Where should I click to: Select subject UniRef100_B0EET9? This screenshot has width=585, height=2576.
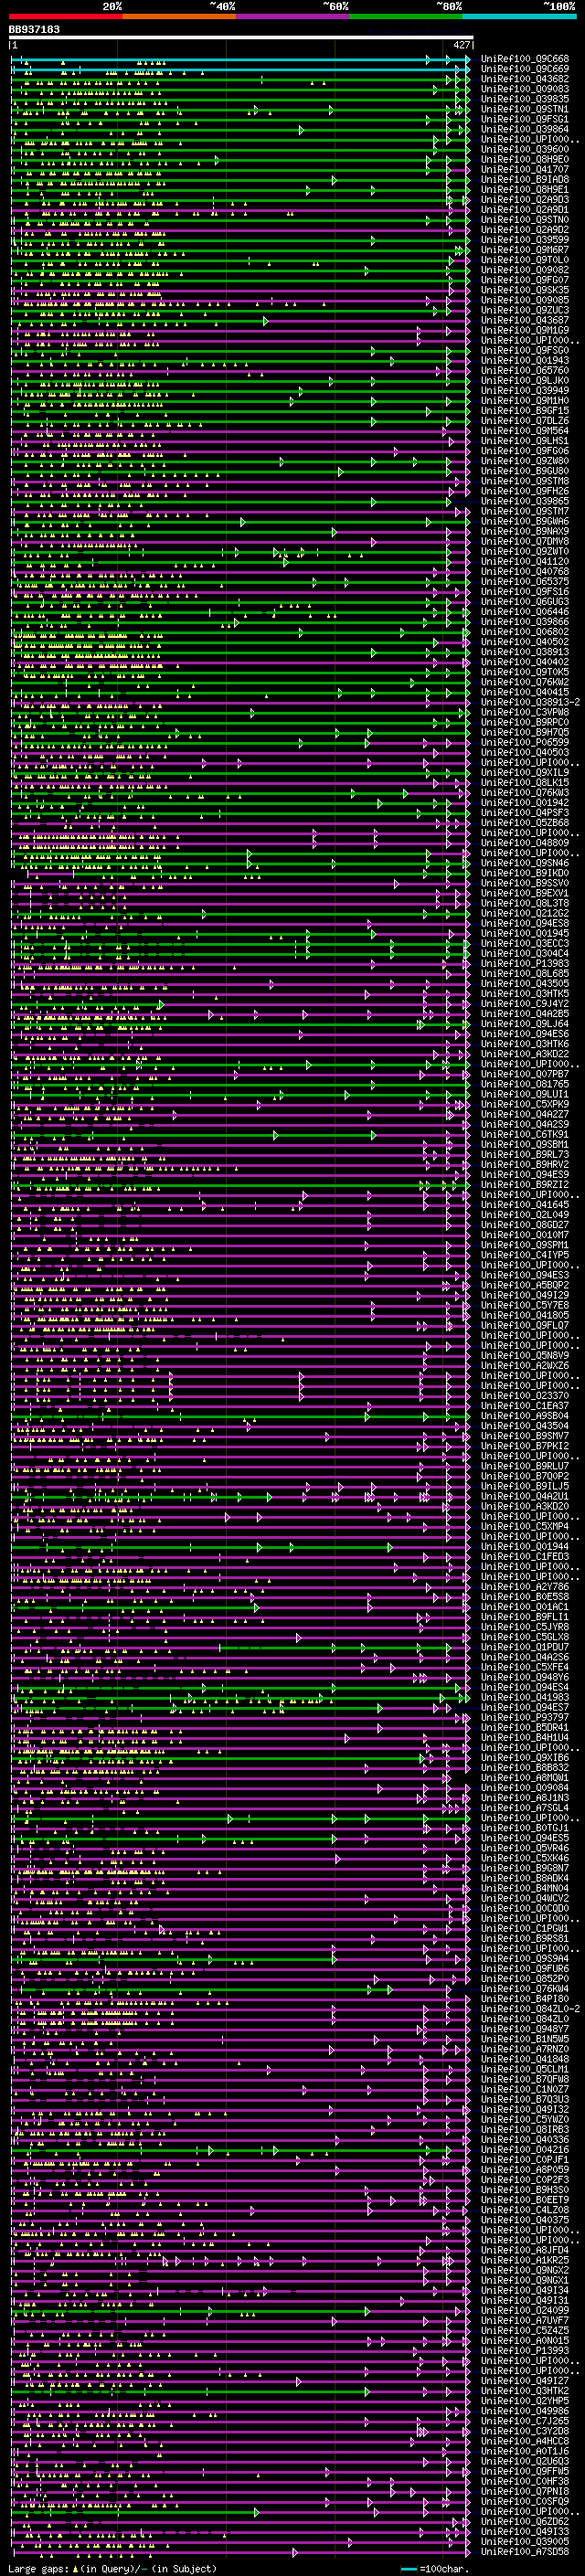[x=525, y=2200]
